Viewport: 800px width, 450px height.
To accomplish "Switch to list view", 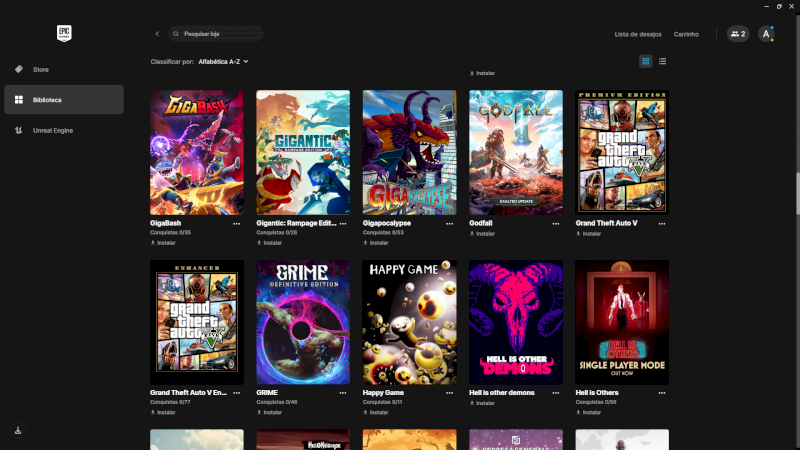I will 662,61.
